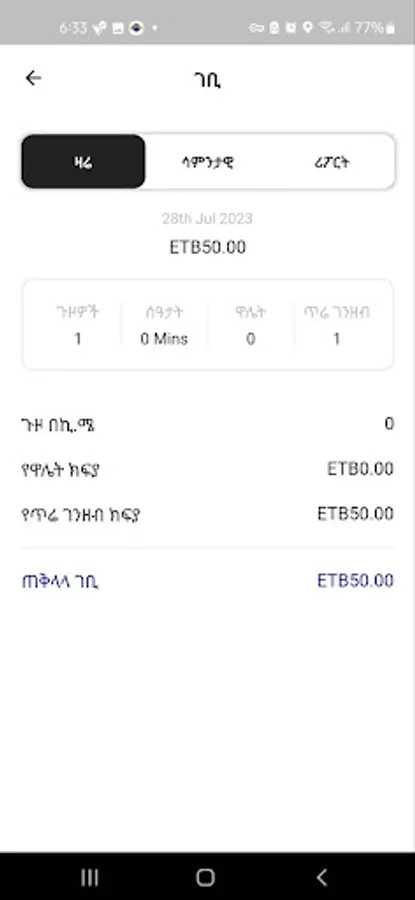The image size is (415, 900).
Task: Tap the ETB50.00 earnings headline
Action: (x=207, y=247)
